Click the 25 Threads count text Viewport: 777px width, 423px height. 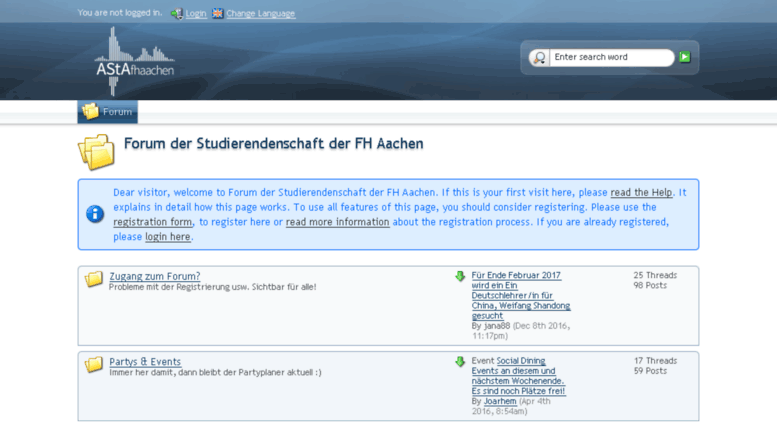point(655,275)
